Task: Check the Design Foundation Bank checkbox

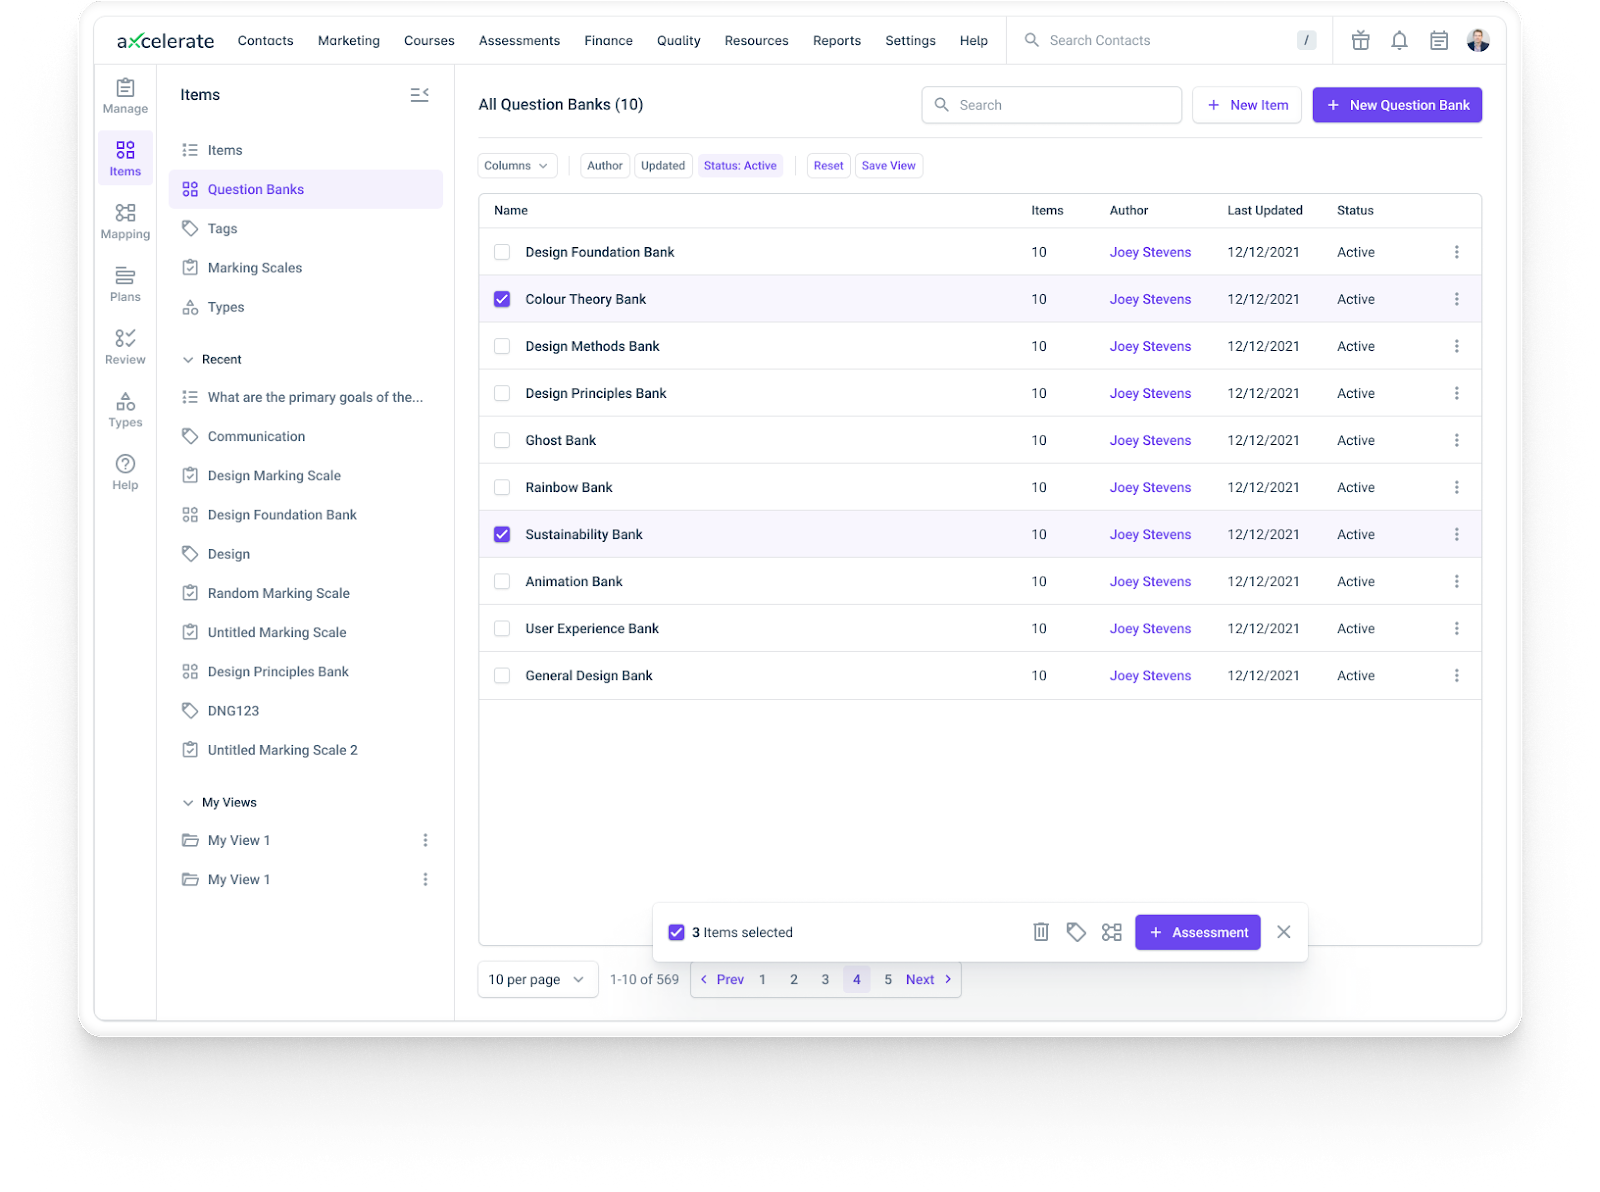Action: tap(501, 252)
